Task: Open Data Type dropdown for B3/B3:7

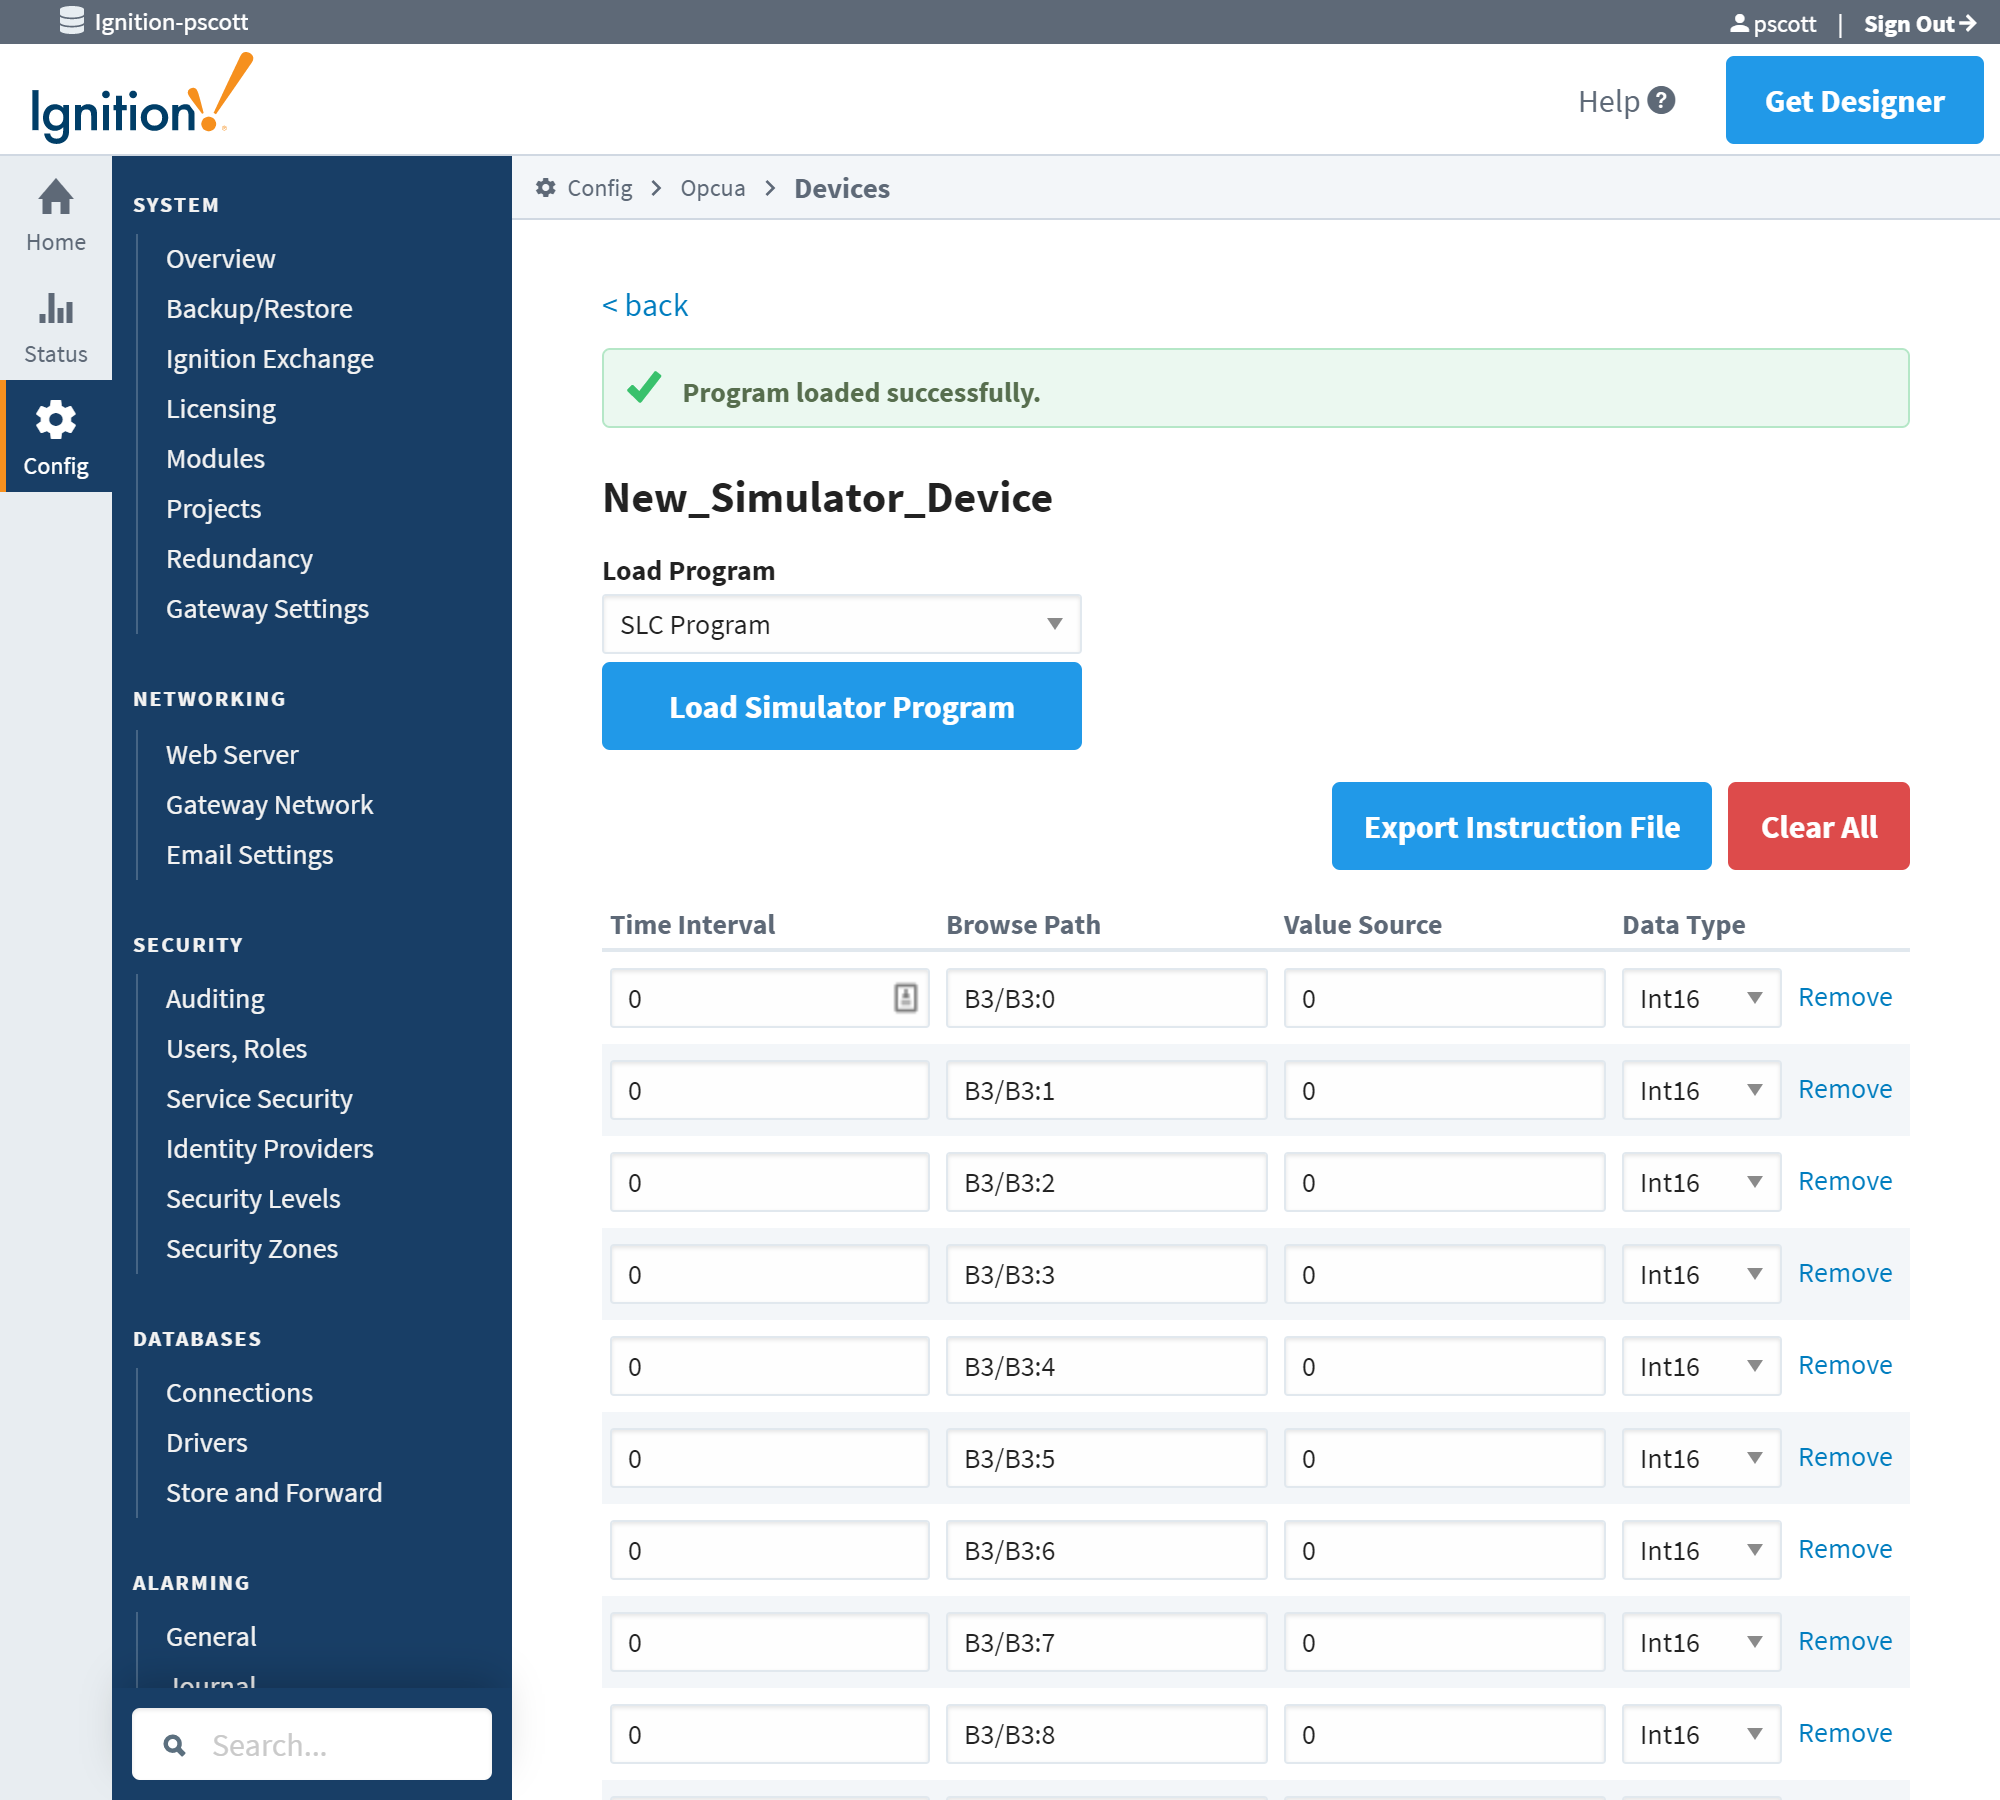Action: coord(1701,1642)
